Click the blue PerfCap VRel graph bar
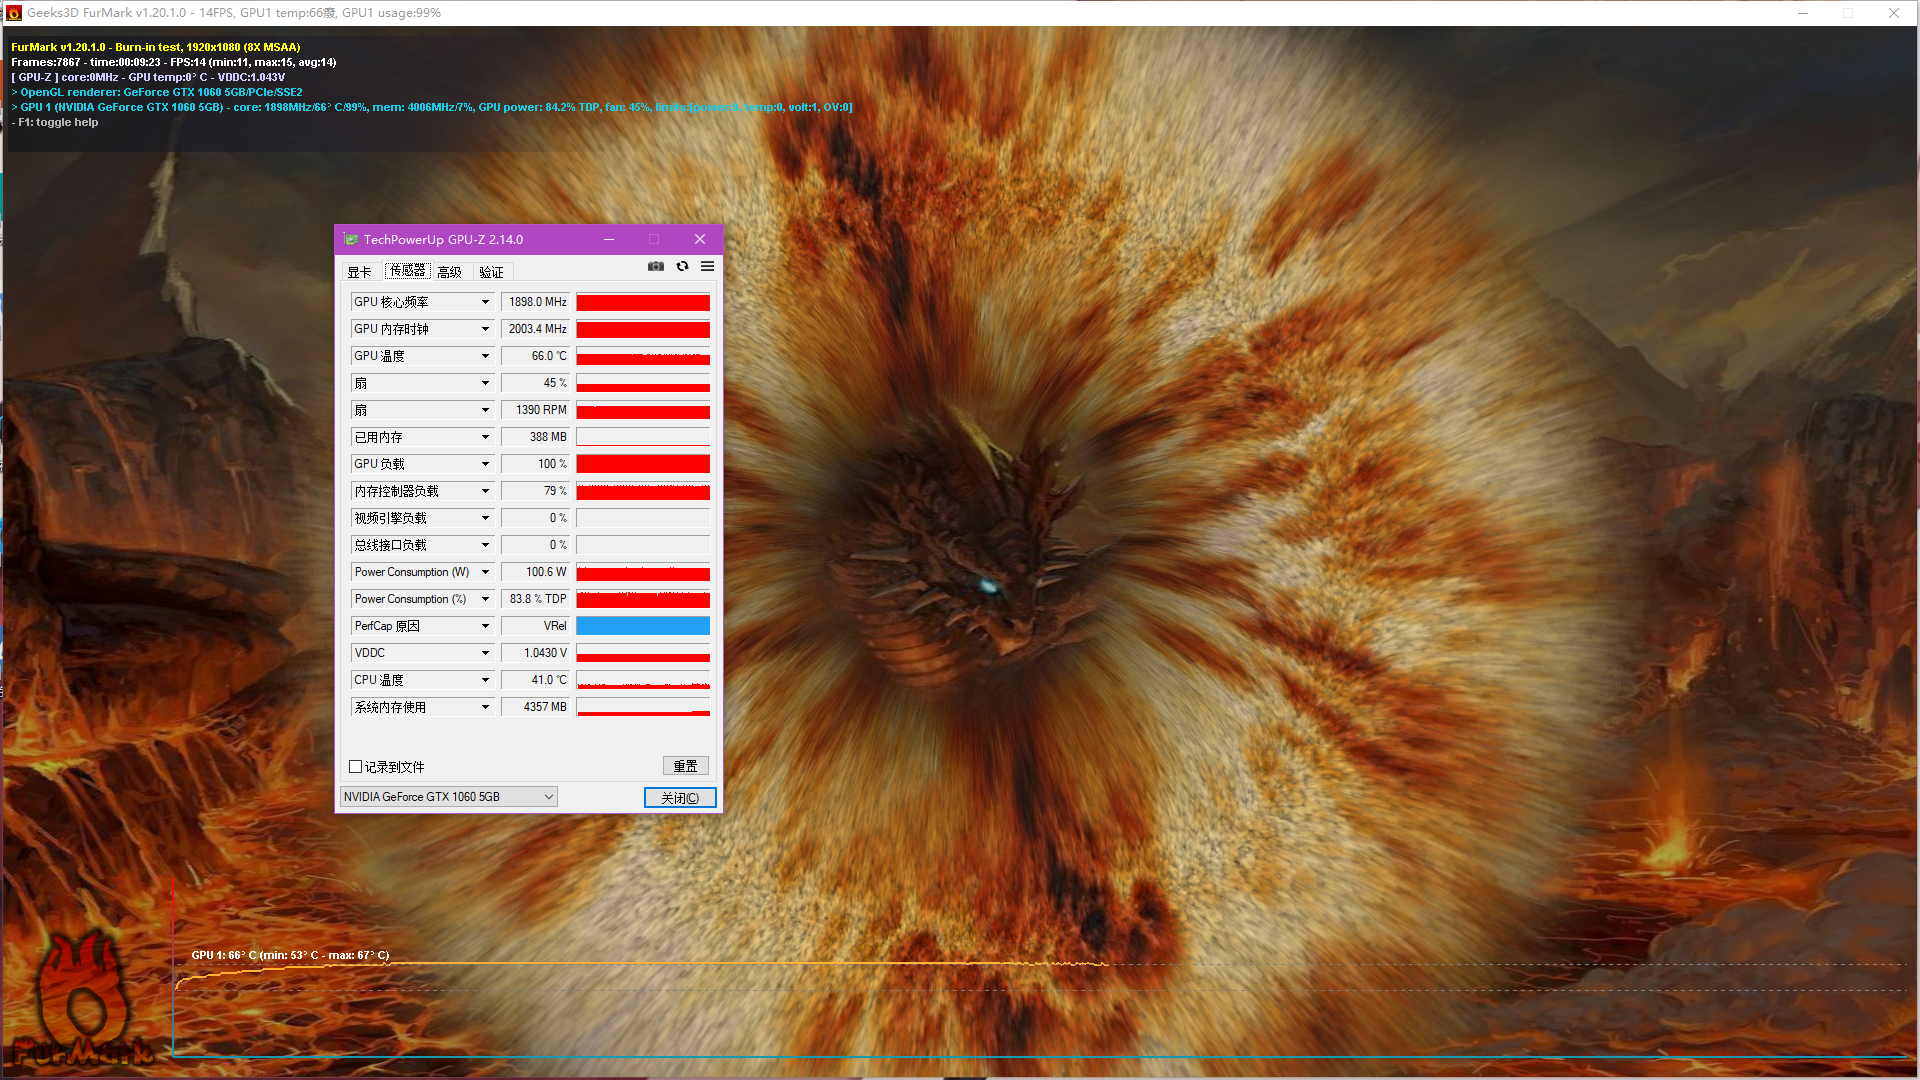This screenshot has width=1920, height=1080. pyautogui.click(x=643, y=626)
